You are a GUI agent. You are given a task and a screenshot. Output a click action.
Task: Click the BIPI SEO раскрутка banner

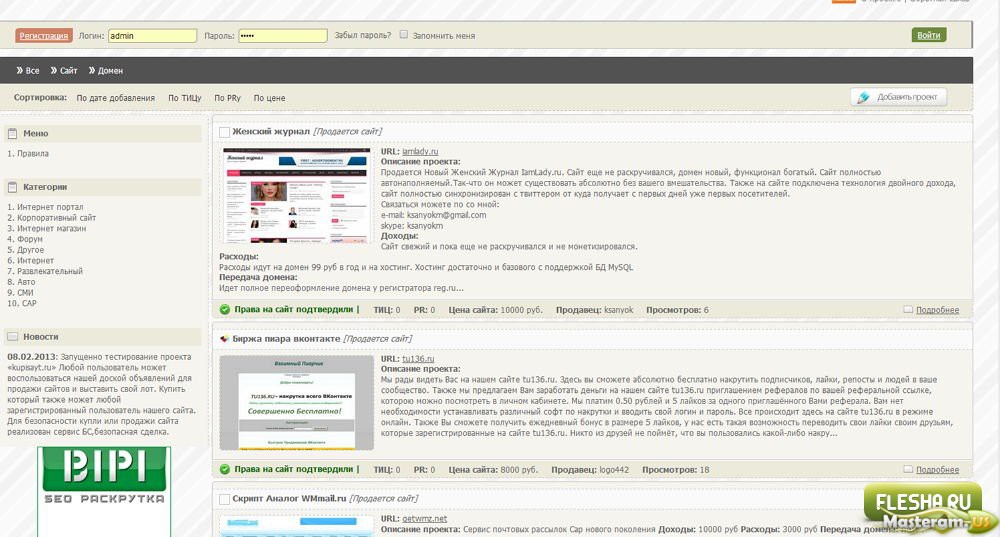104,491
